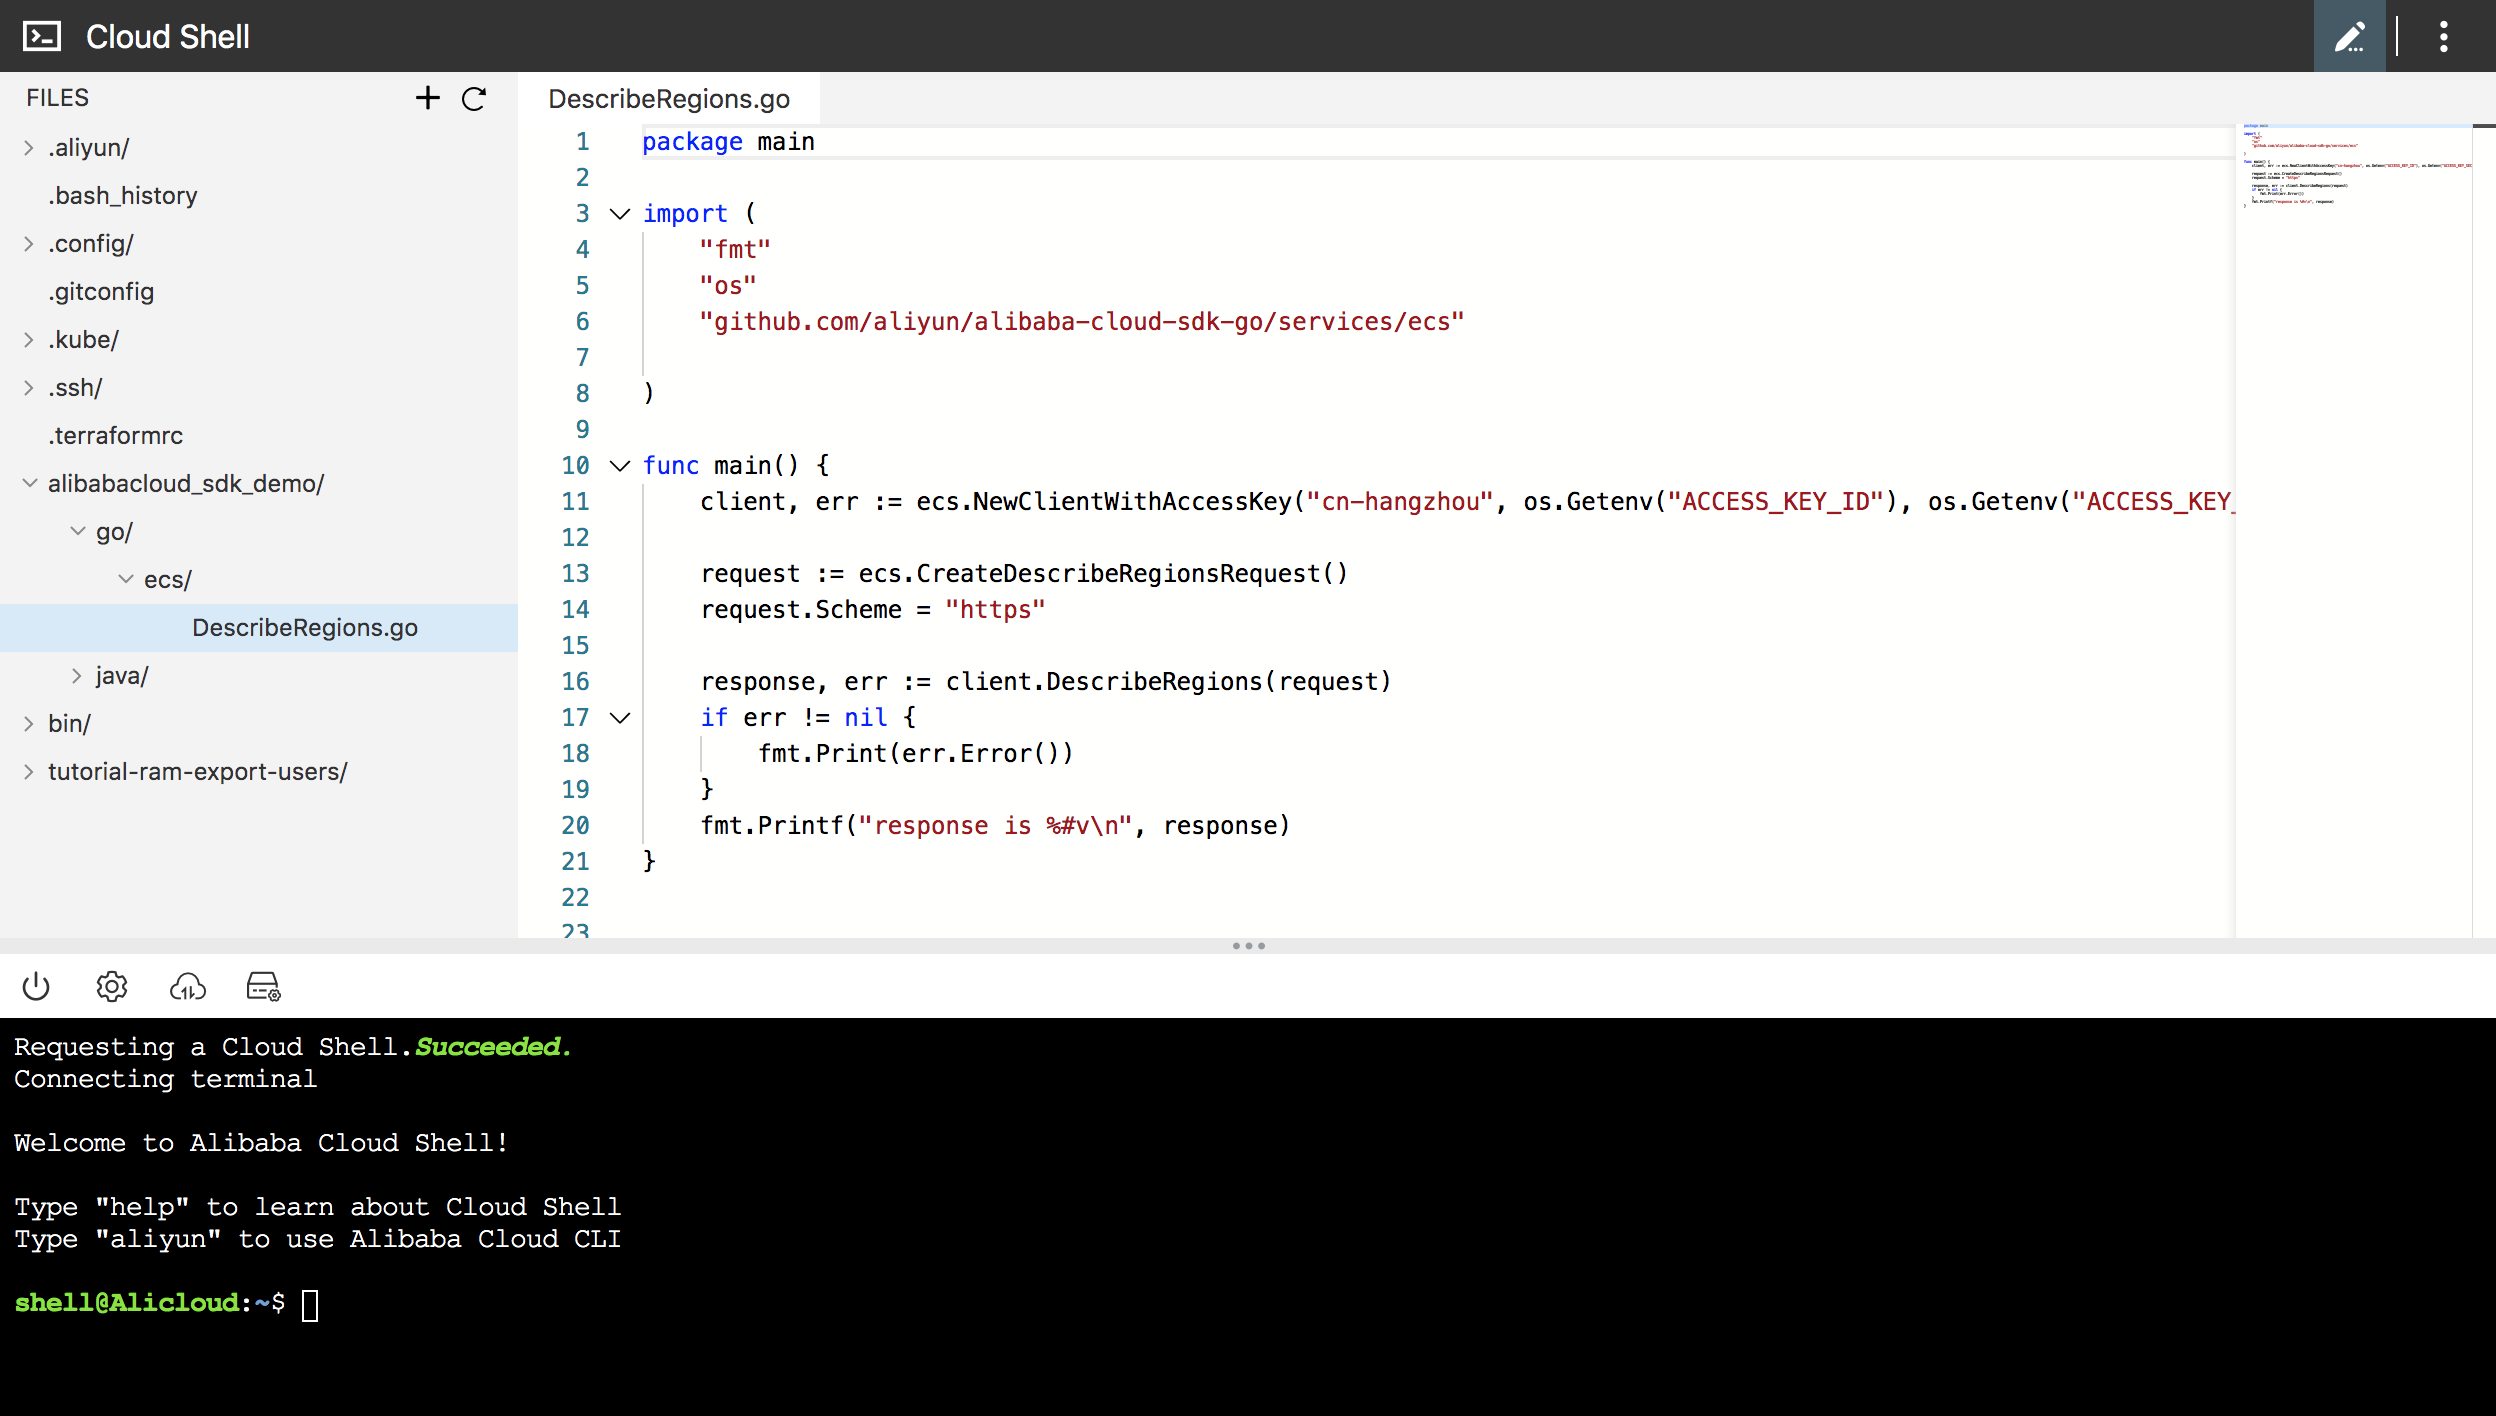Viewport: 2496px width, 1416px height.
Task: Toggle the code editor pencil icon
Action: pyautogui.click(x=2349, y=37)
